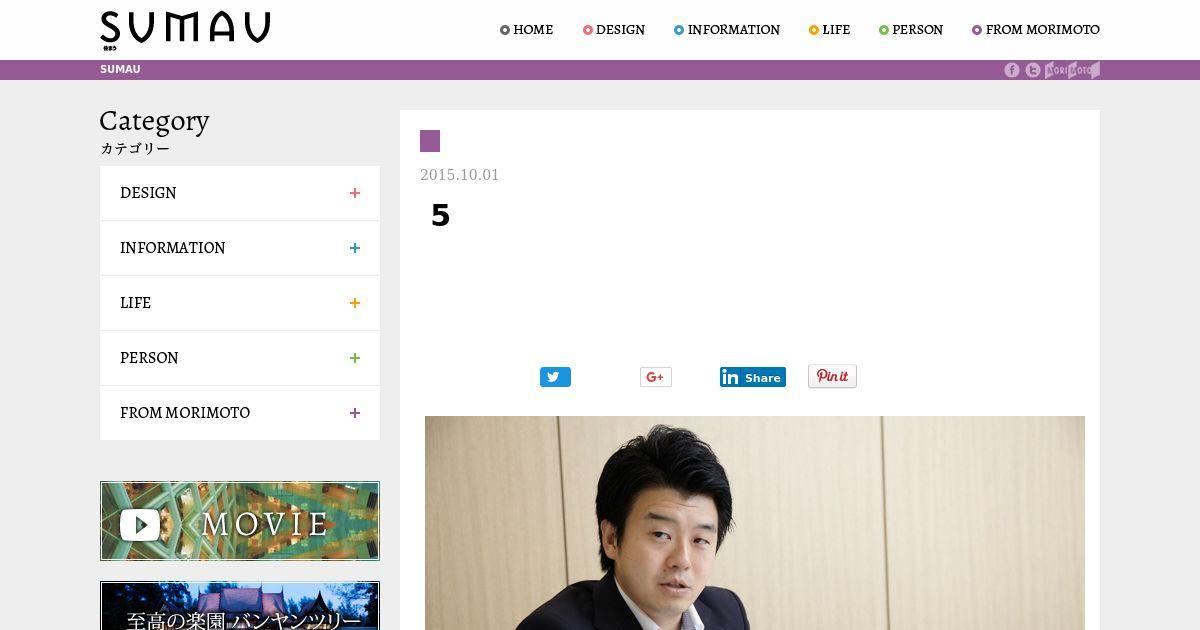The image size is (1200, 630).
Task: Click the purple category square above date
Action: [430, 141]
